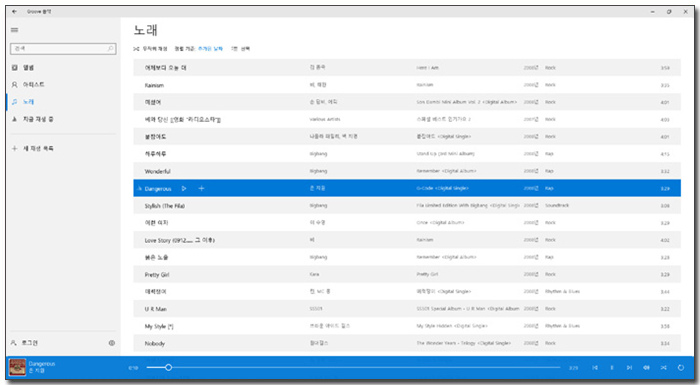The image size is (700, 385).
Task: Click the Soundtrack genre in Stylish row
Action: pos(557,205)
